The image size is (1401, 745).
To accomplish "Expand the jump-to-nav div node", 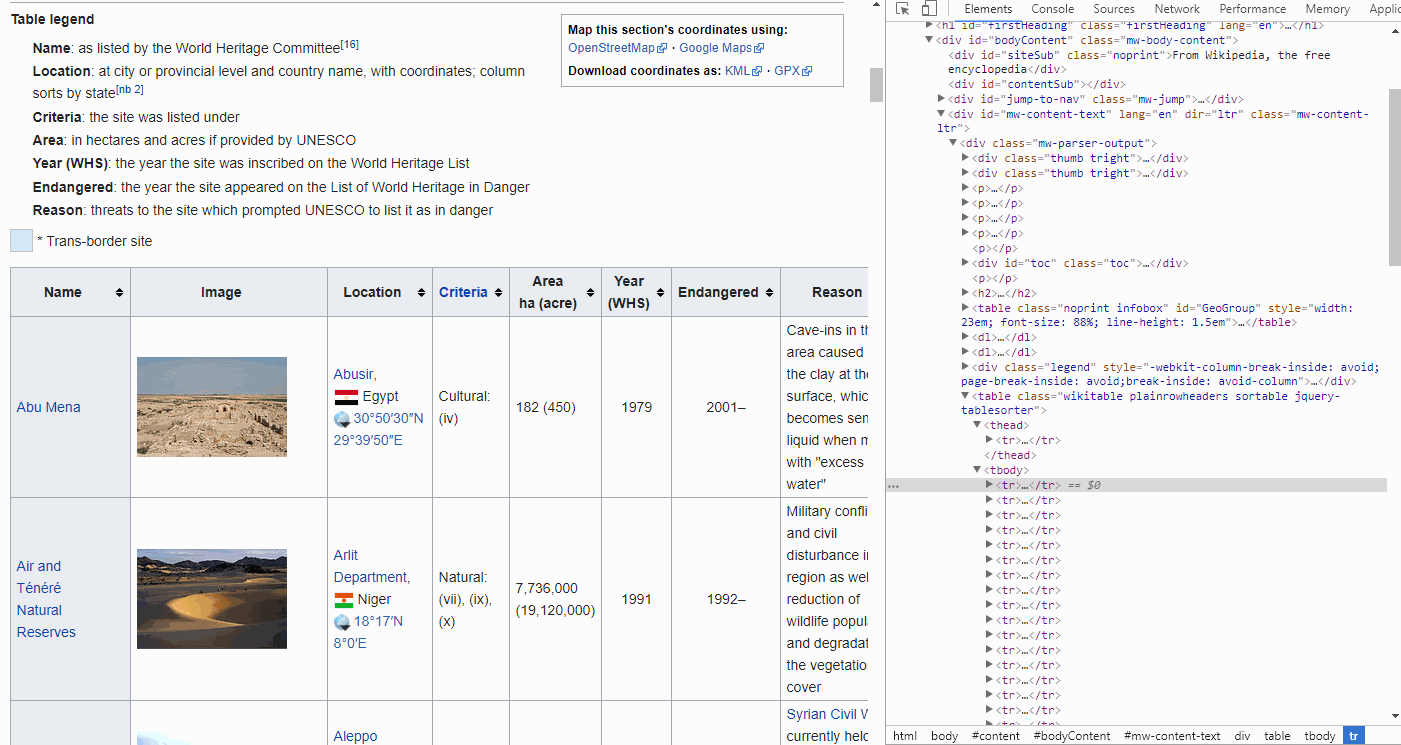I will pyautogui.click(x=941, y=99).
